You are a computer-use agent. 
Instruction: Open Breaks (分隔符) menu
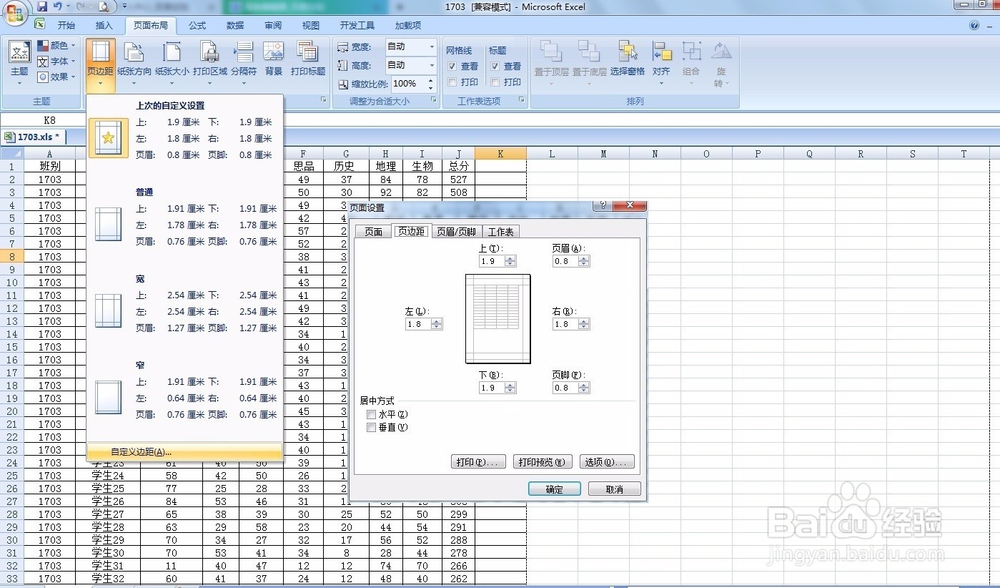click(244, 62)
